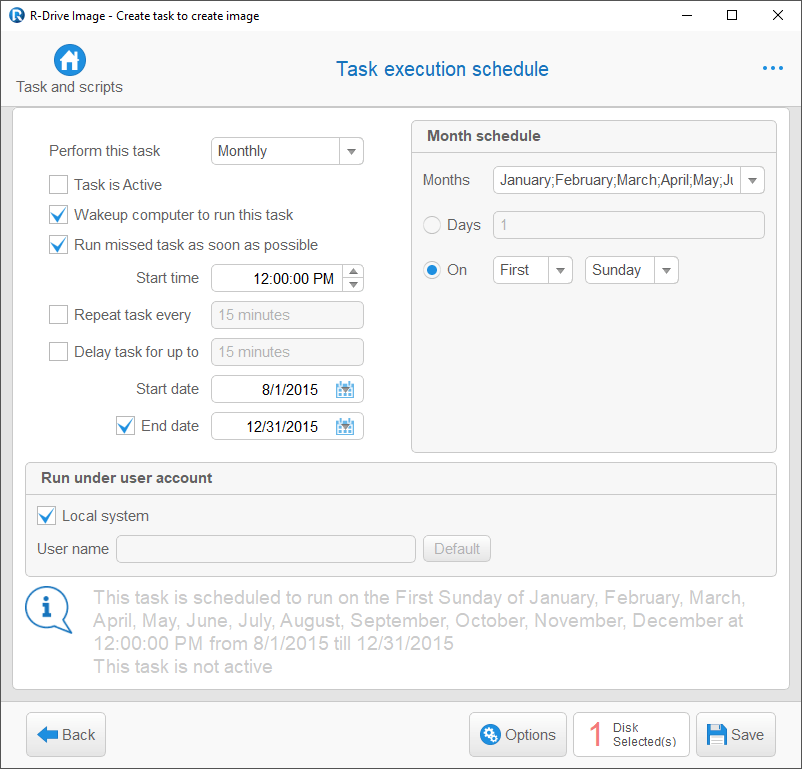Increase Start time with up arrow
The height and width of the screenshot is (769, 802).
point(353,271)
